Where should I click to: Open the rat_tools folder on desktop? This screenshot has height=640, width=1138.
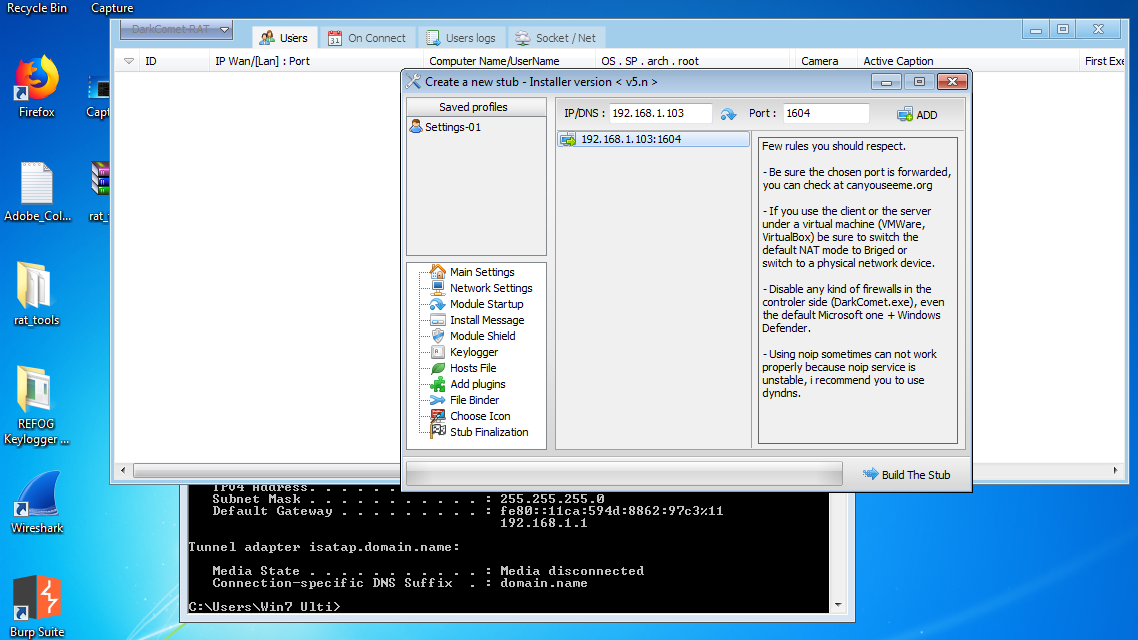click(36, 294)
